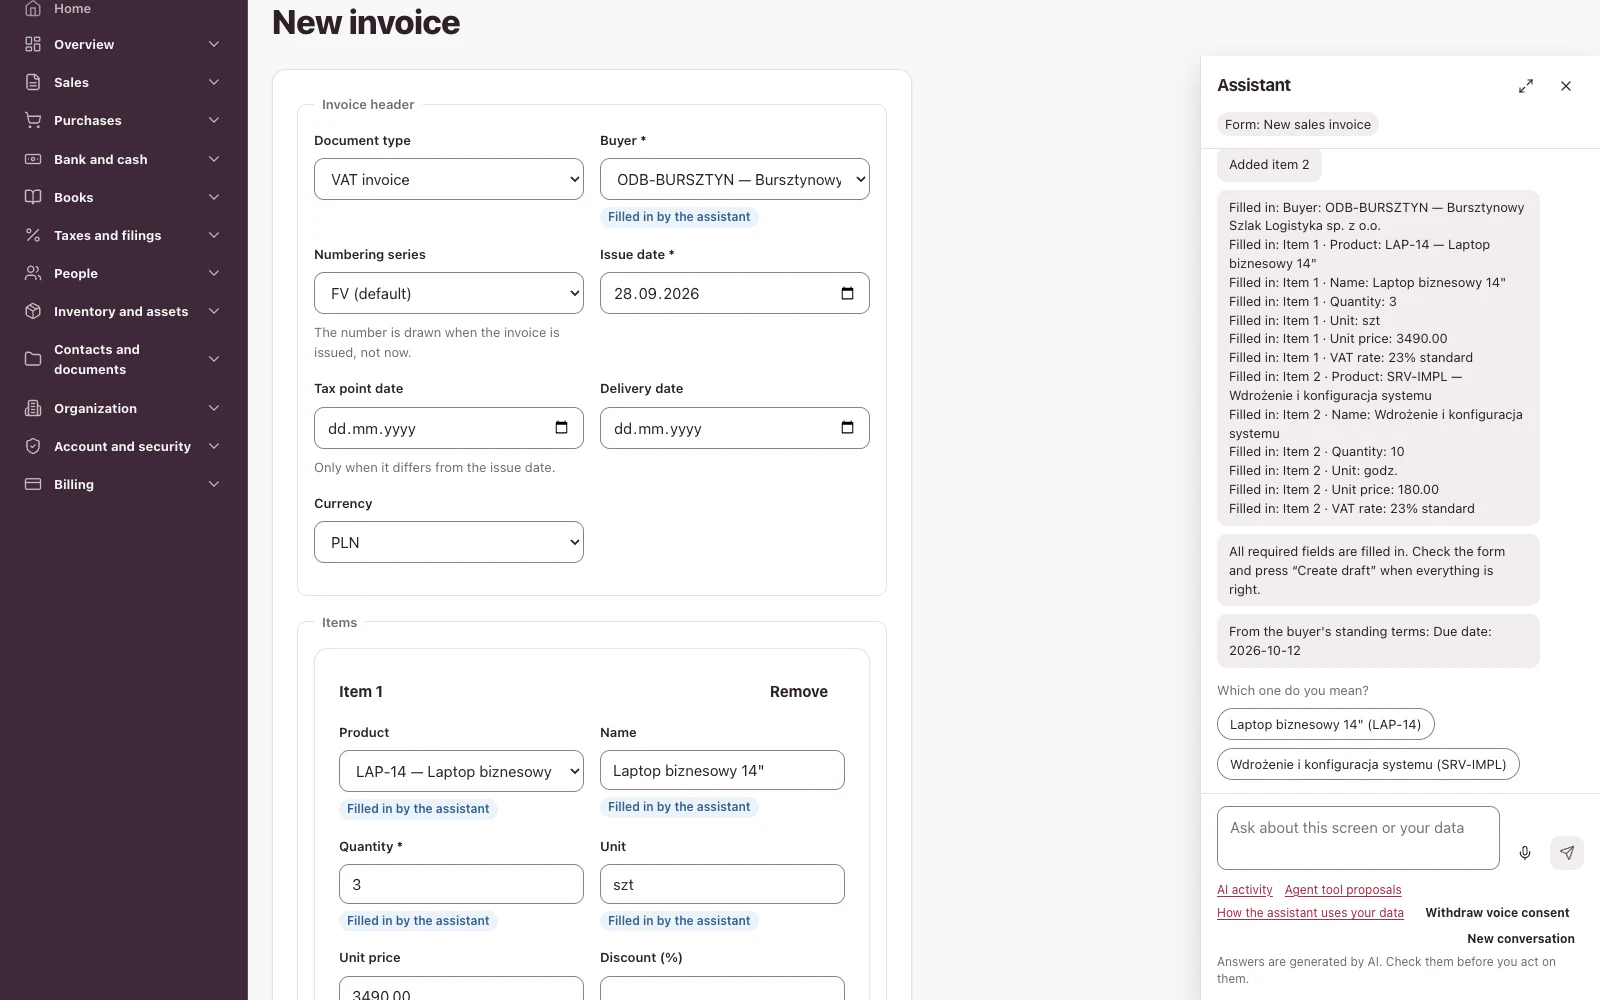Click Withdraw voice consent
The width and height of the screenshot is (1600, 1000).
tap(1497, 913)
